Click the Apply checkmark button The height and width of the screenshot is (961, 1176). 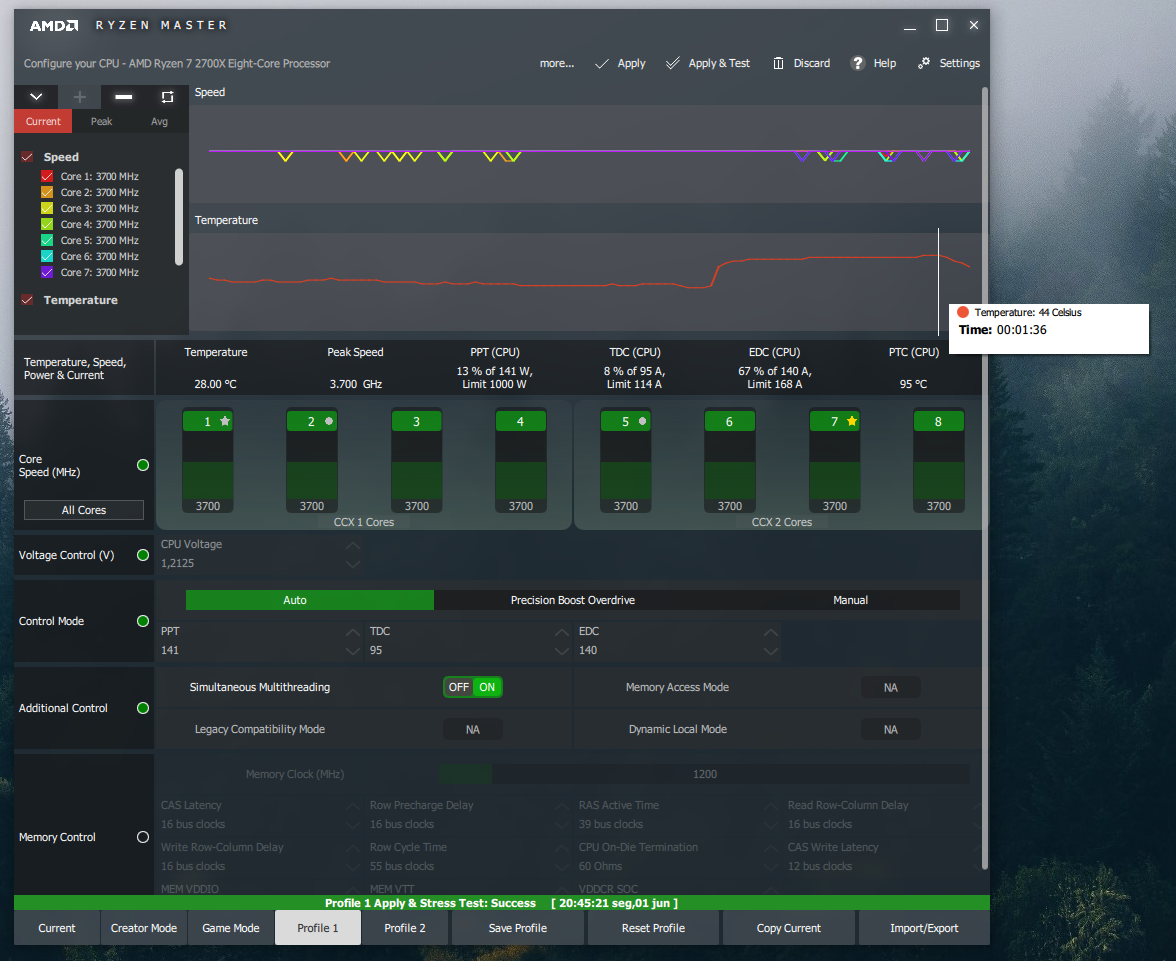[x=620, y=64]
